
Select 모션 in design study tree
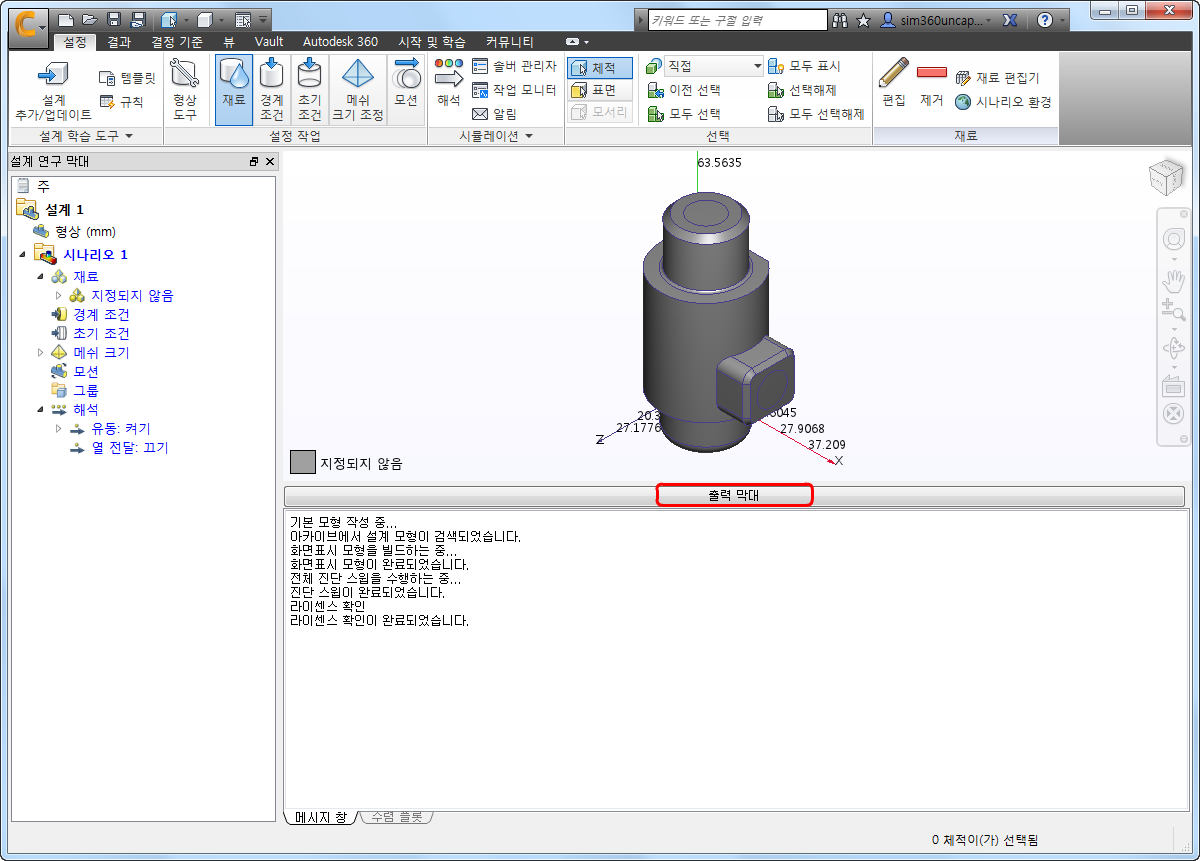click(x=86, y=372)
